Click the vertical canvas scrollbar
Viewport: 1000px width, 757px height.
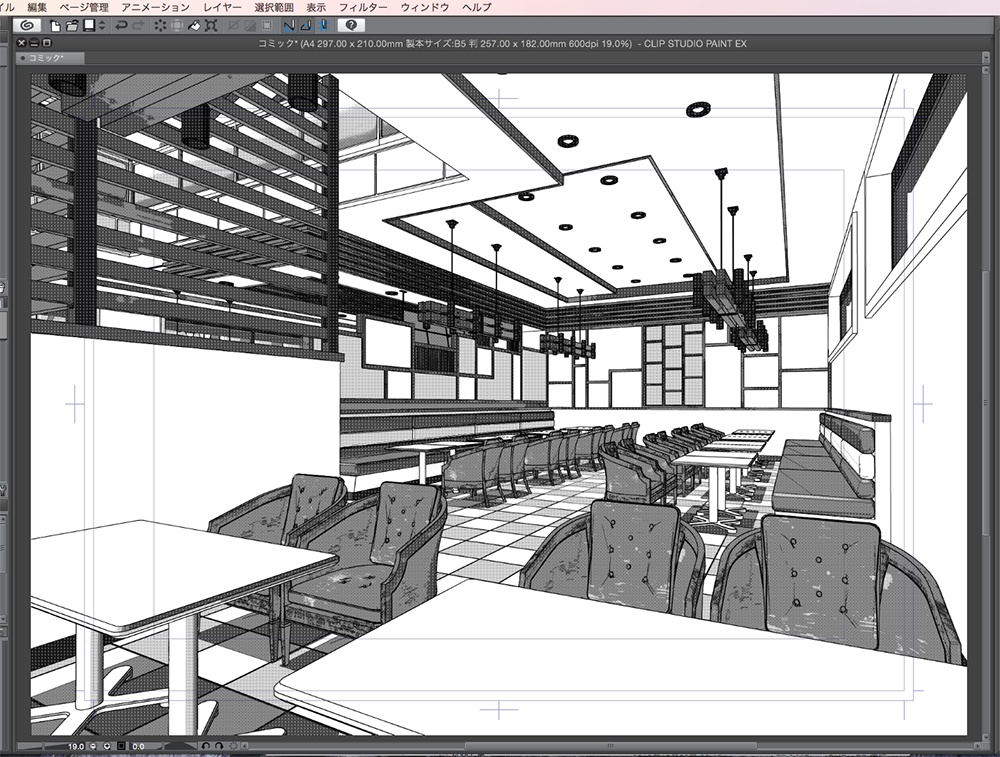(x=986, y=401)
